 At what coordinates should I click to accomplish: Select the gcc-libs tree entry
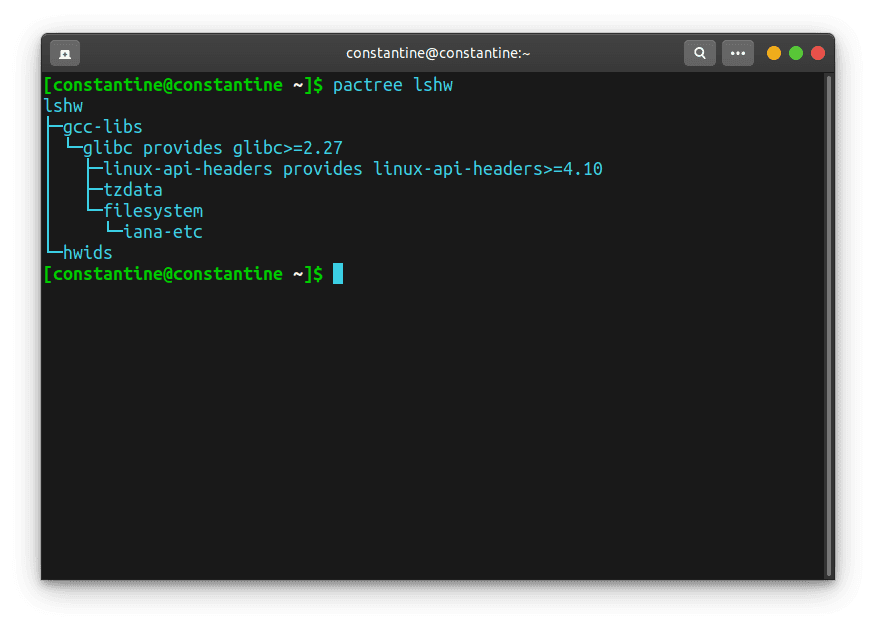[102, 127]
